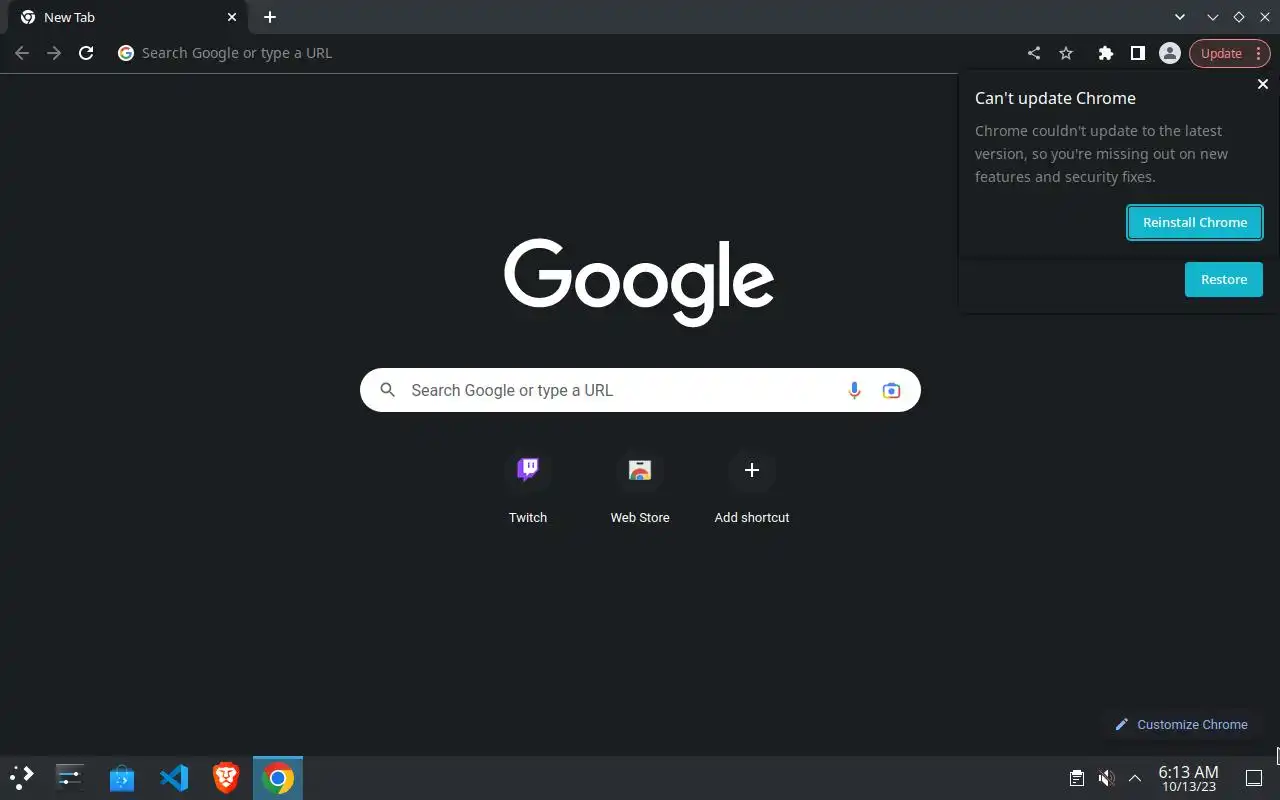Open the profile avatar menu
This screenshot has width=1280, height=800.
(x=1169, y=53)
